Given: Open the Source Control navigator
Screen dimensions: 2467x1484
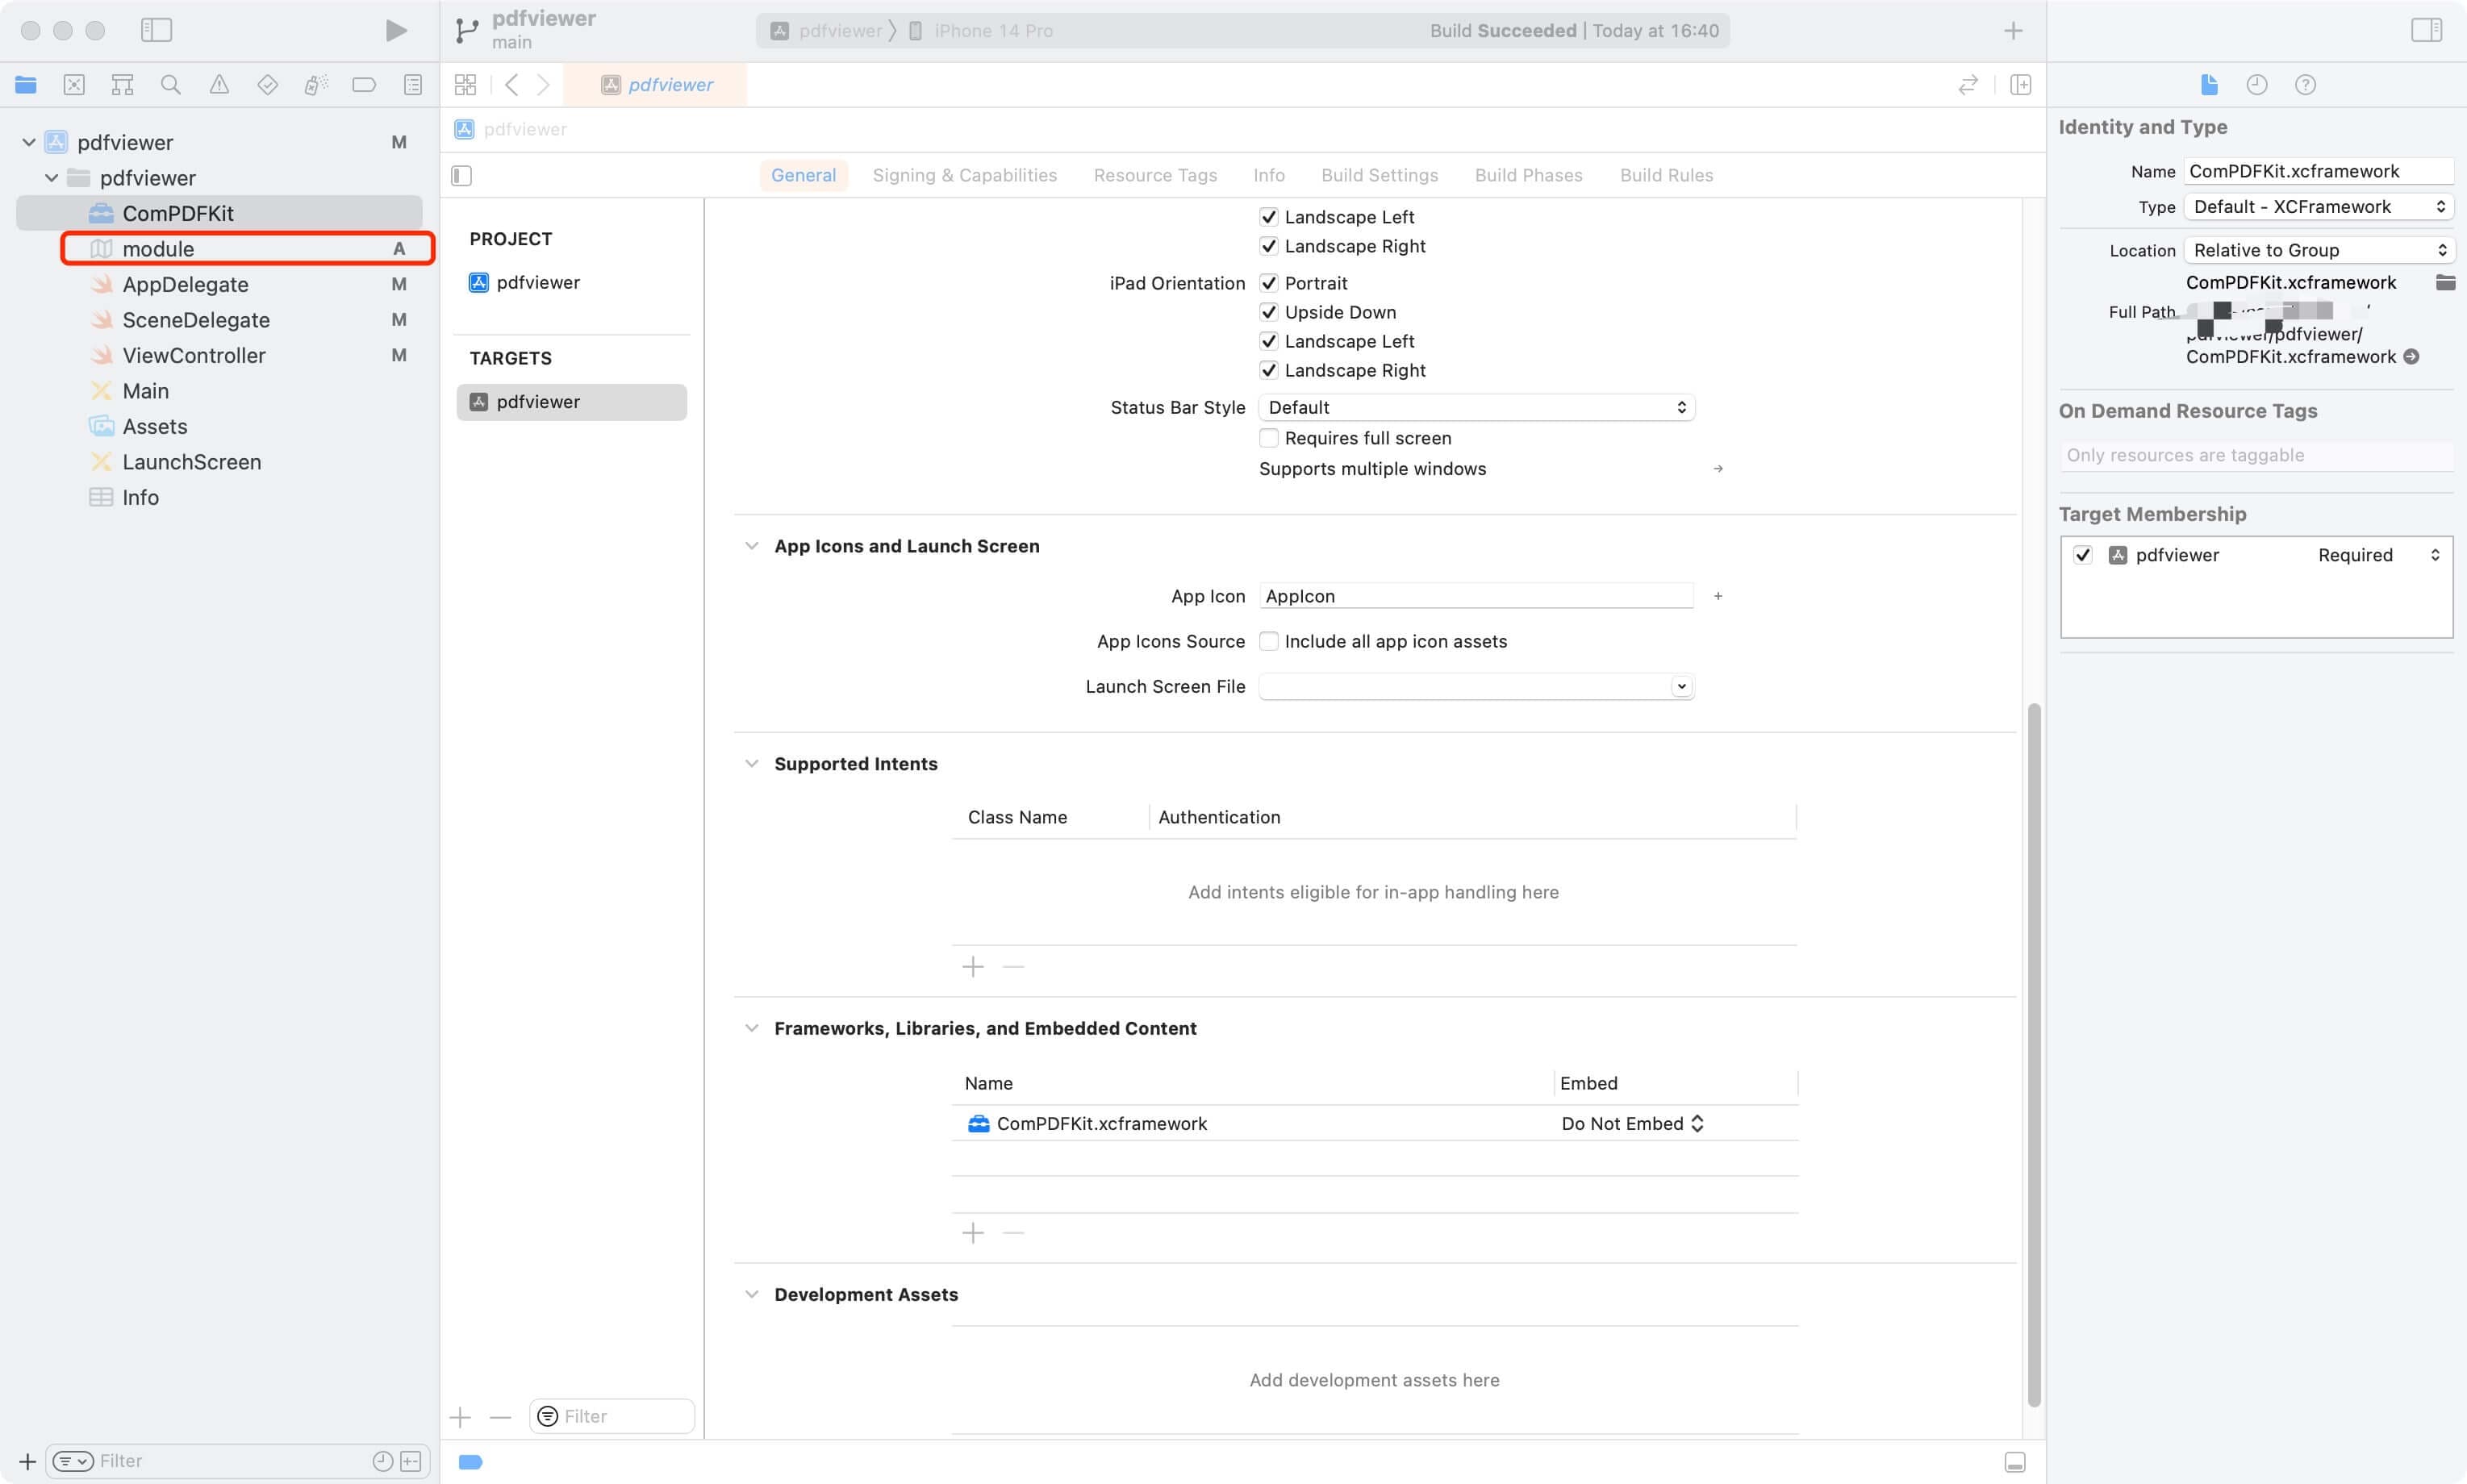Looking at the screenshot, I should 74,85.
